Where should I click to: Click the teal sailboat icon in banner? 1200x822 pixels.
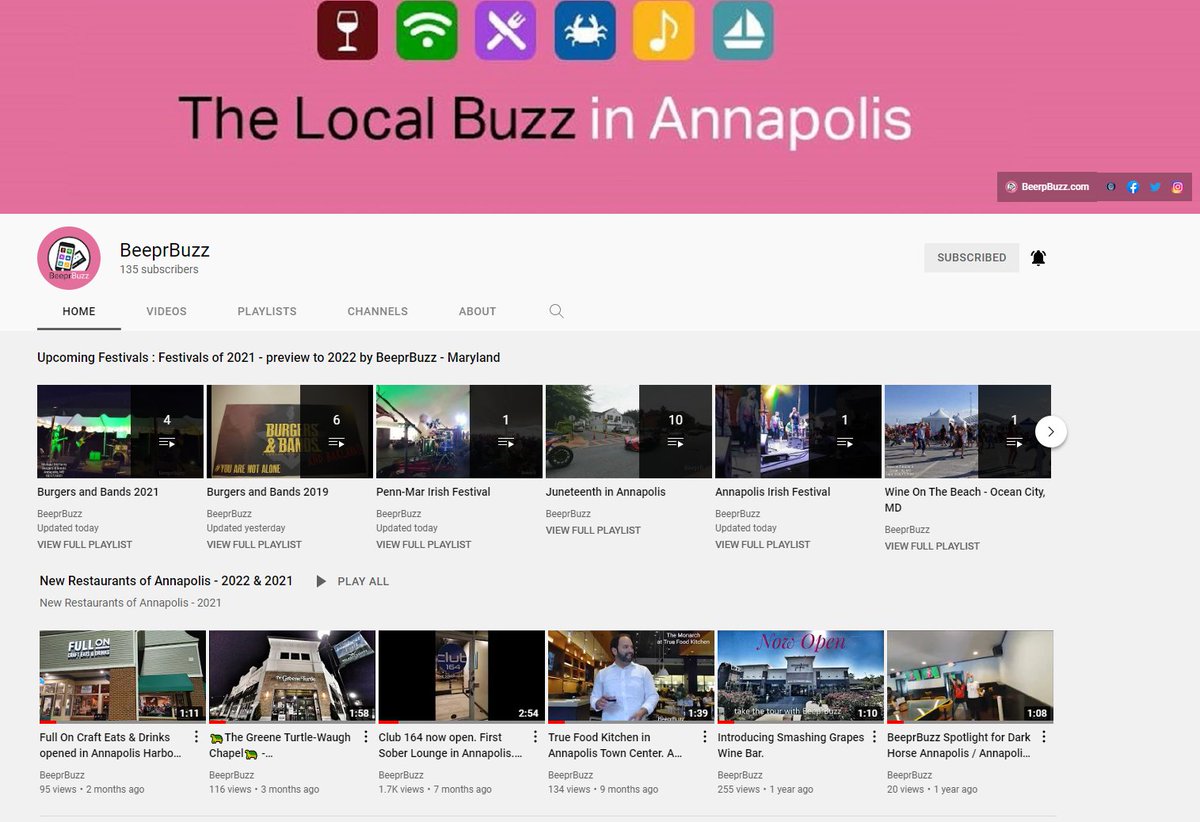tap(743, 30)
